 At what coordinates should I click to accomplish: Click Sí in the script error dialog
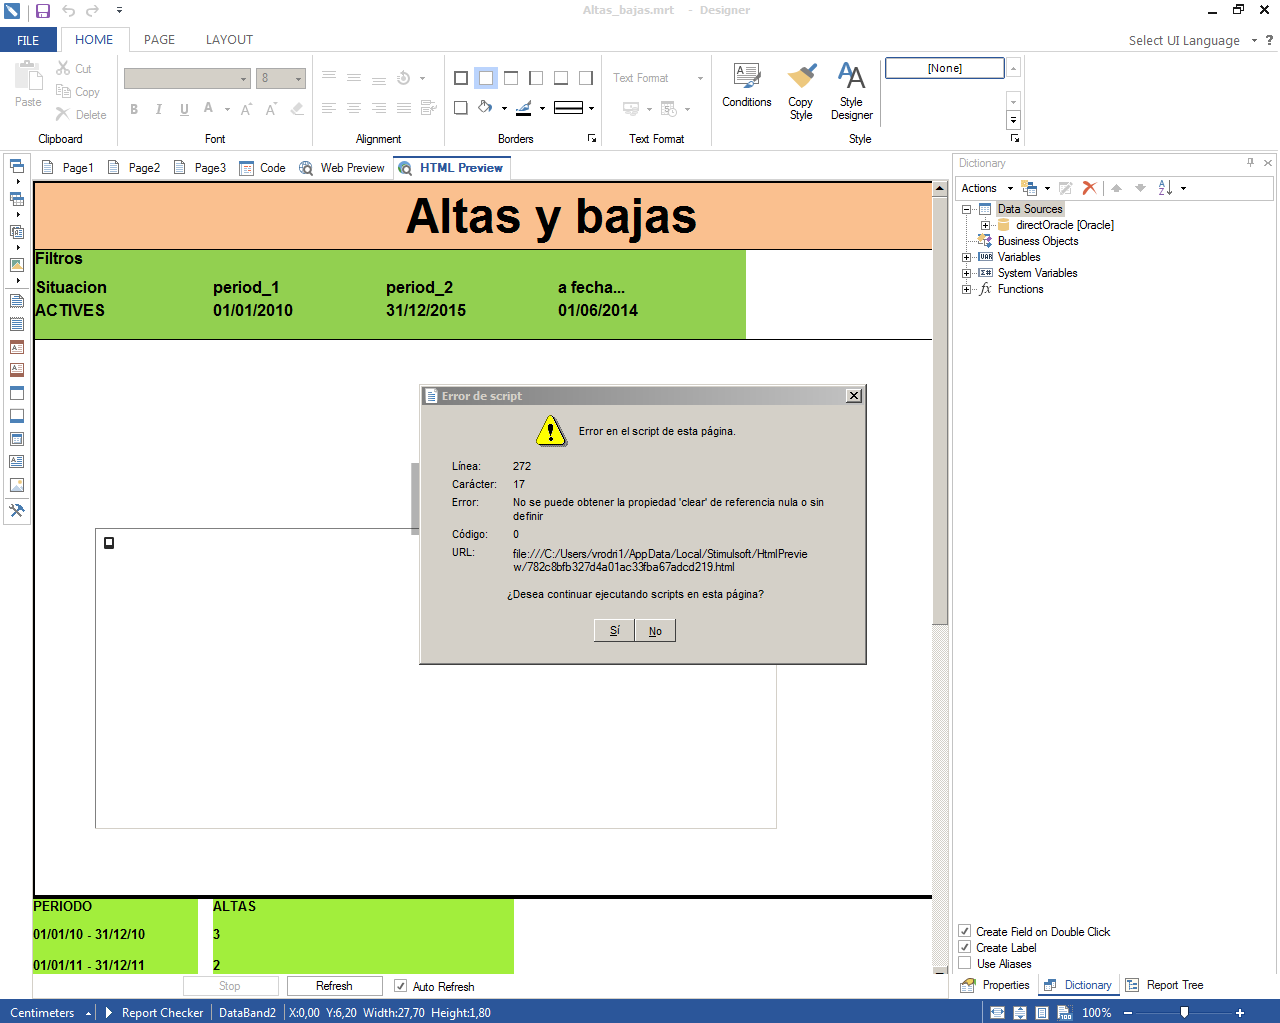[x=614, y=631]
